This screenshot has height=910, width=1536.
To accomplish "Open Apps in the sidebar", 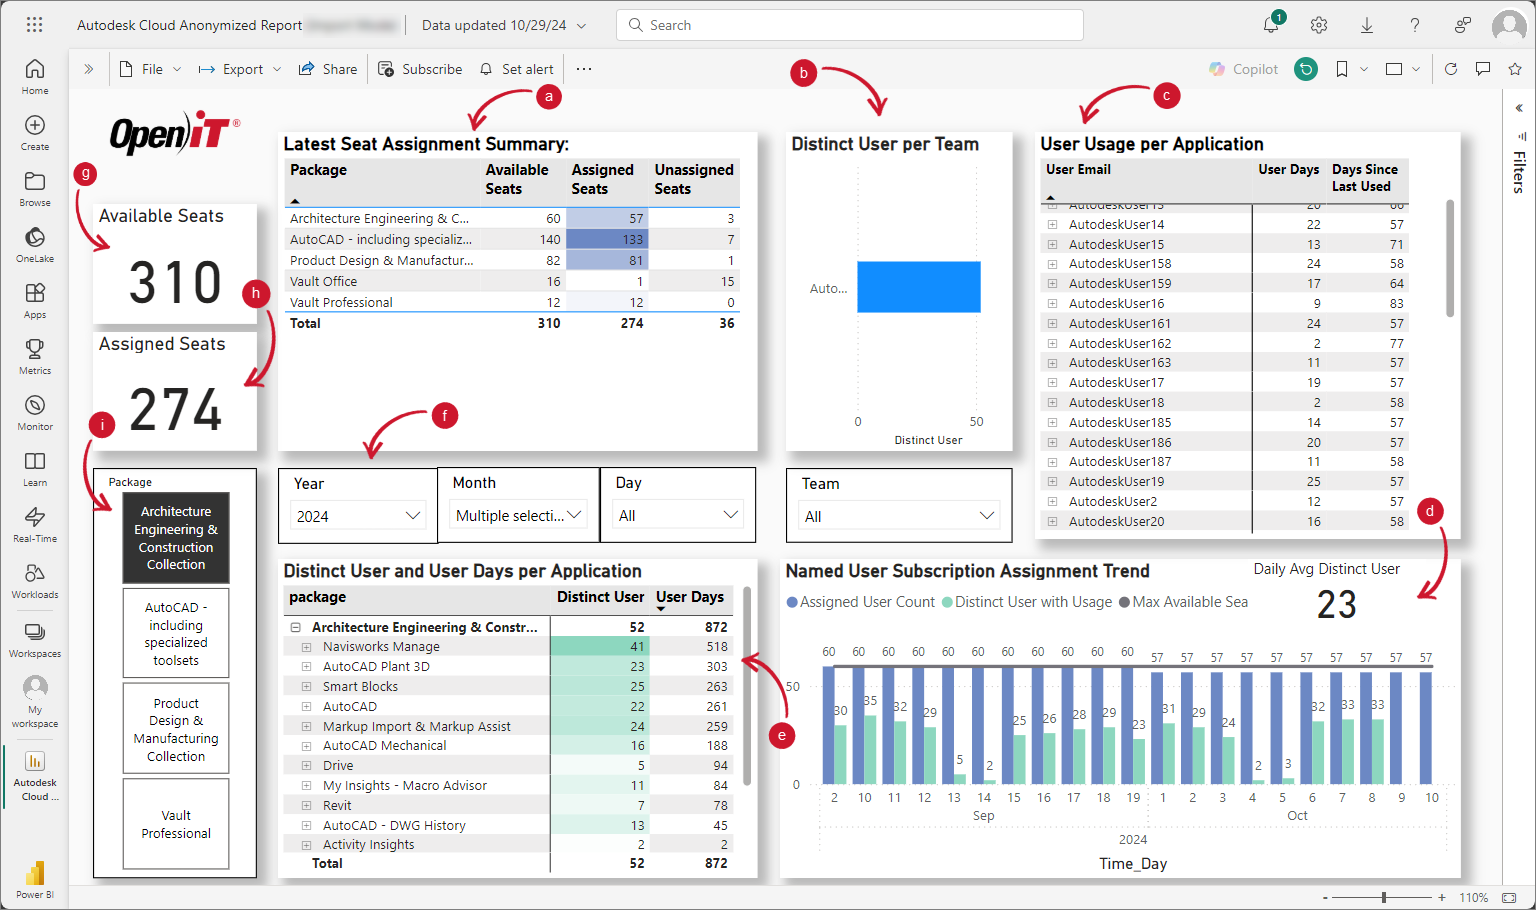I will [x=35, y=300].
